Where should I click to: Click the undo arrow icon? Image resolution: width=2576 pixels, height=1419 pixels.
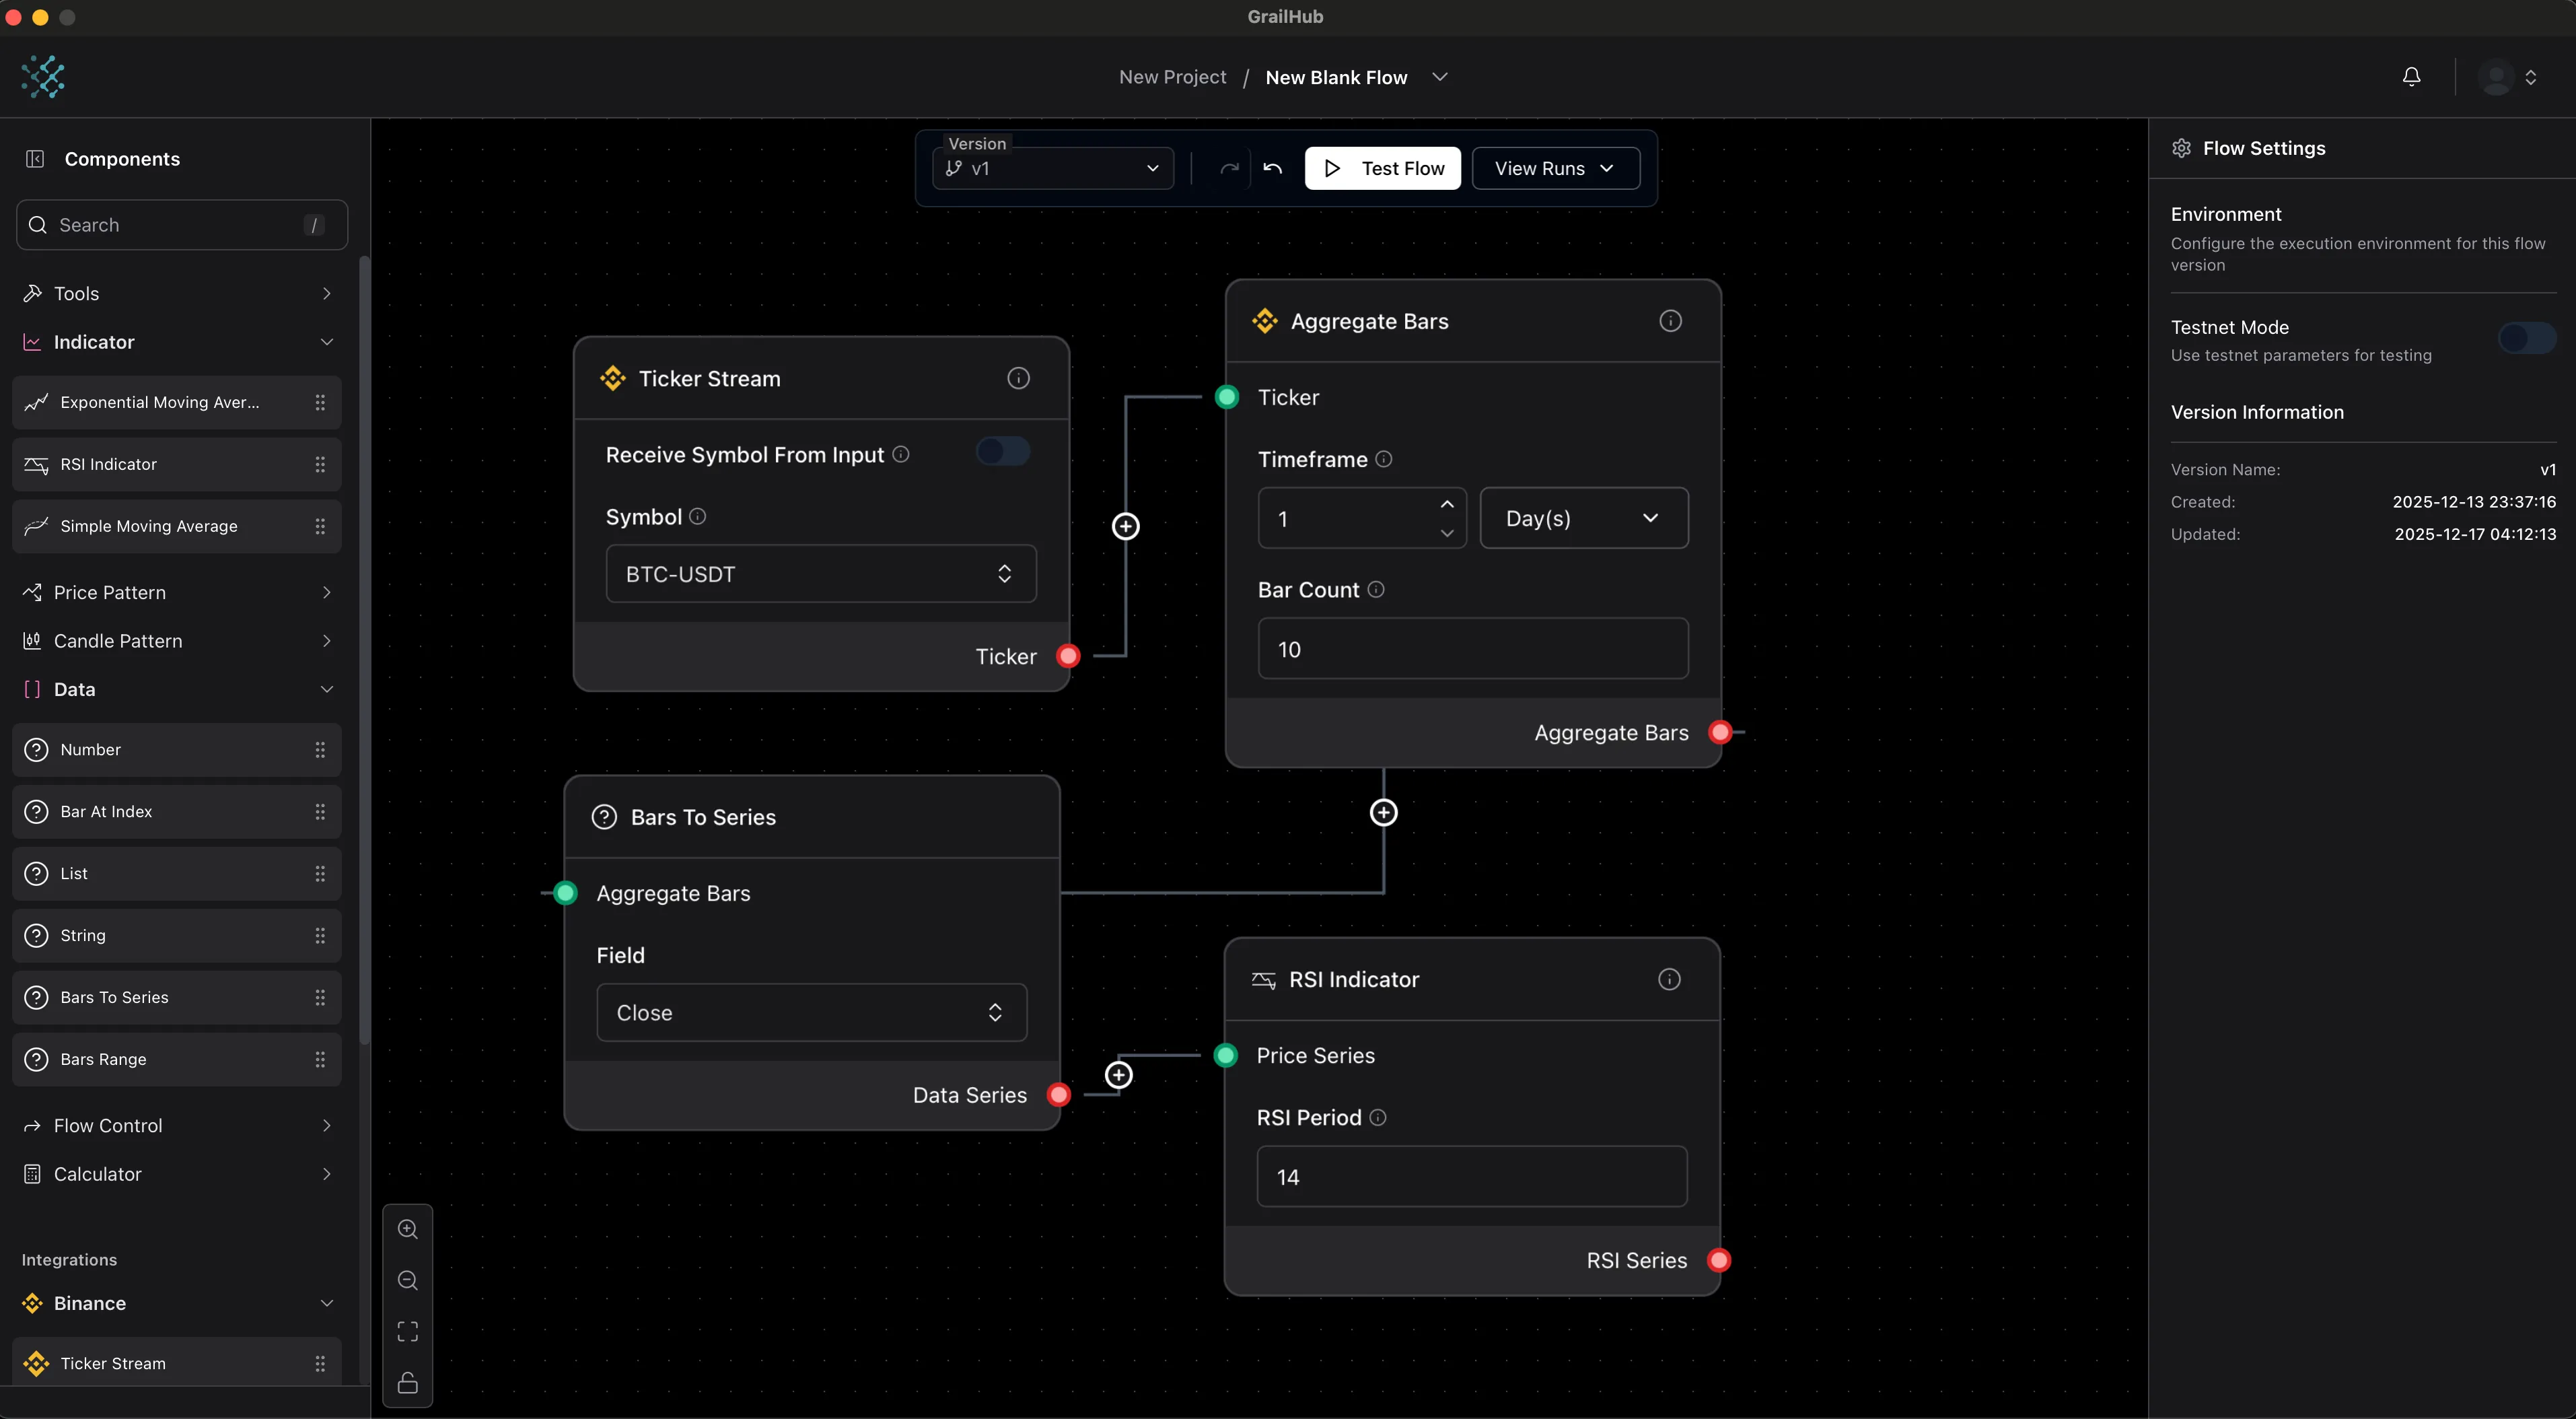coord(1271,168)
